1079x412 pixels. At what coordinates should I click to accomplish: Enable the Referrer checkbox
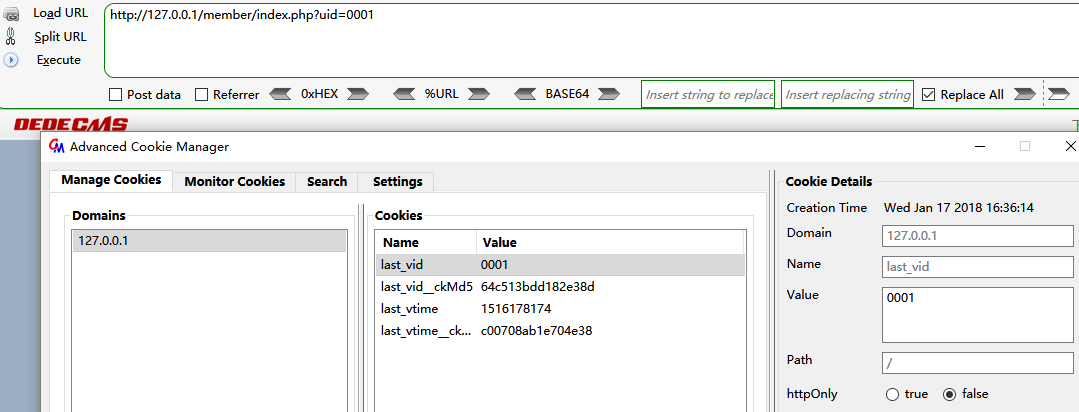point(202,95)
